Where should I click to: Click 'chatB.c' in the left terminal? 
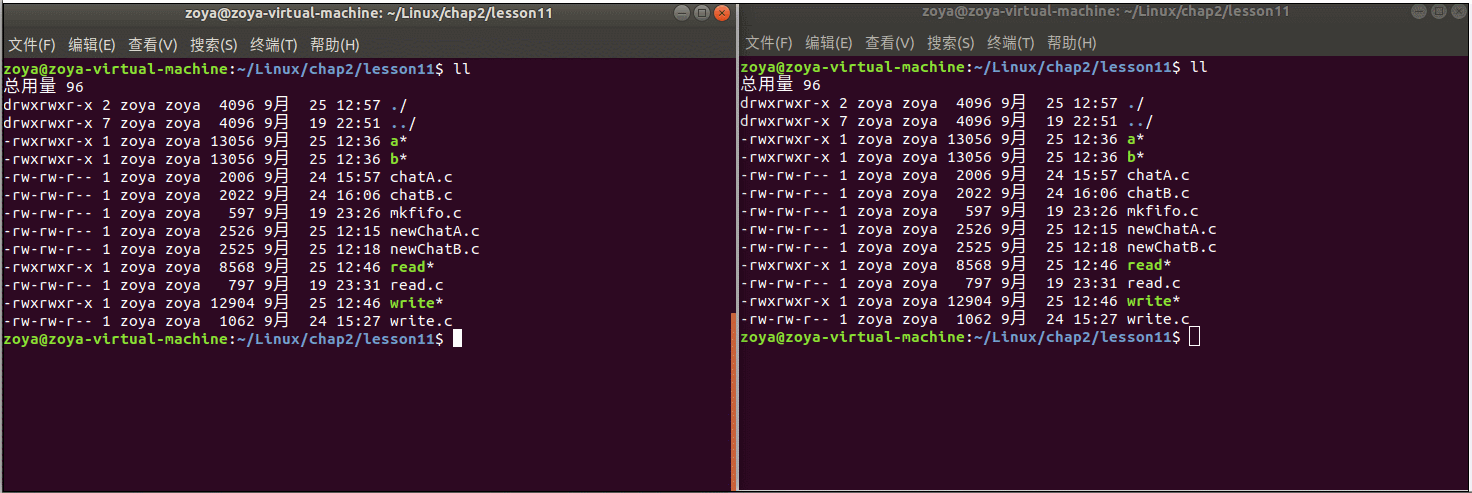tap(421, 195)
